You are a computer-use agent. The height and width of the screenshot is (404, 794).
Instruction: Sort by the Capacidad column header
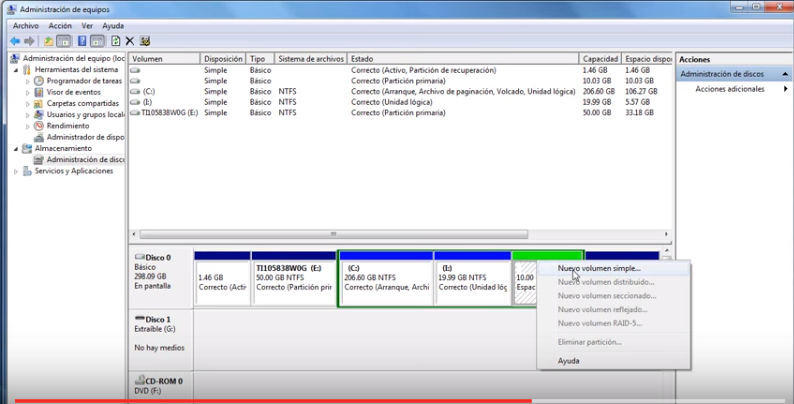click(600, 59)
